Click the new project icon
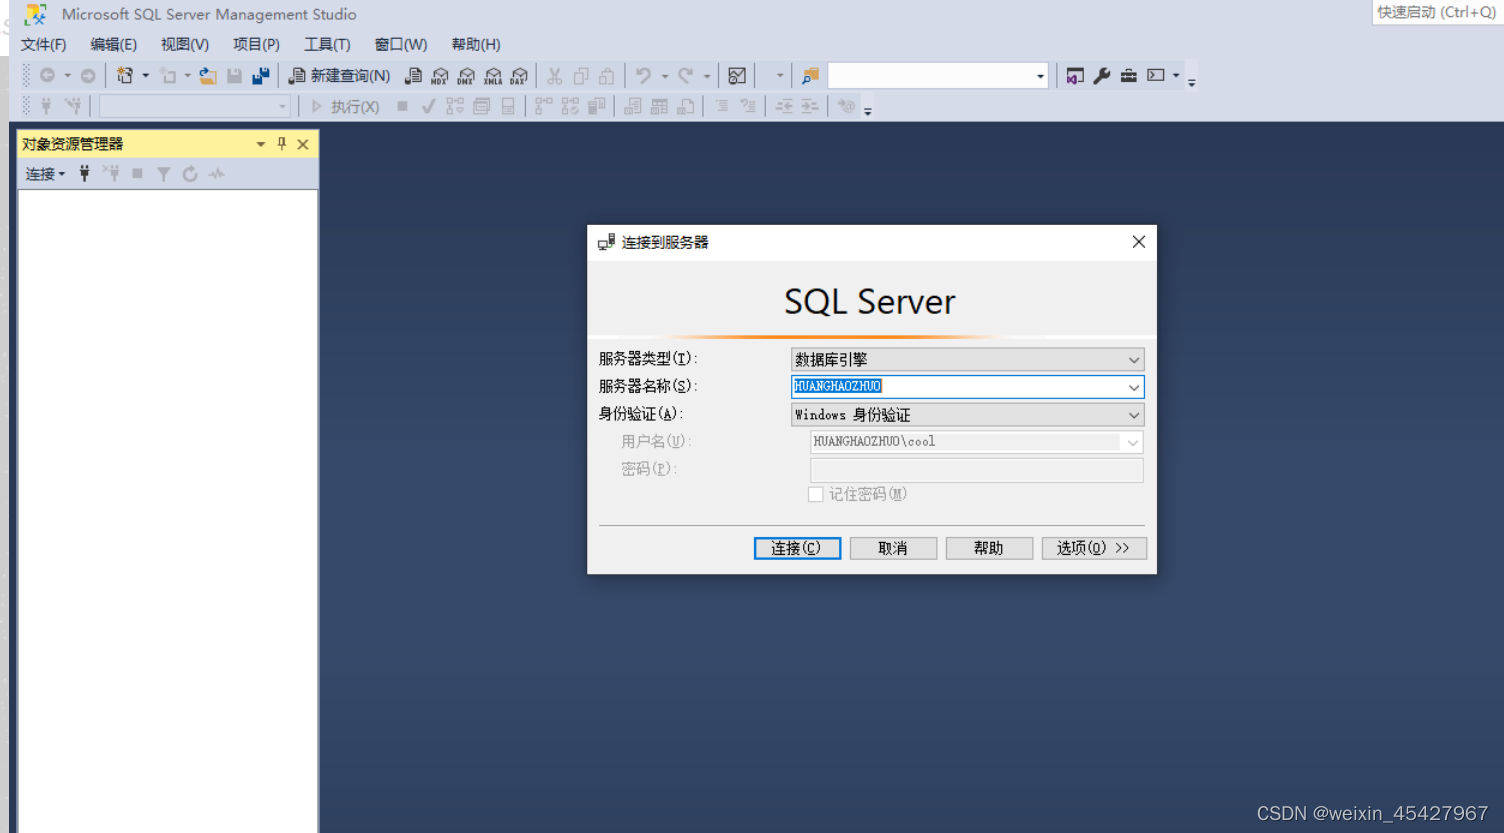The height and width of the screenshot is (833, 1504). click(125, 76)
